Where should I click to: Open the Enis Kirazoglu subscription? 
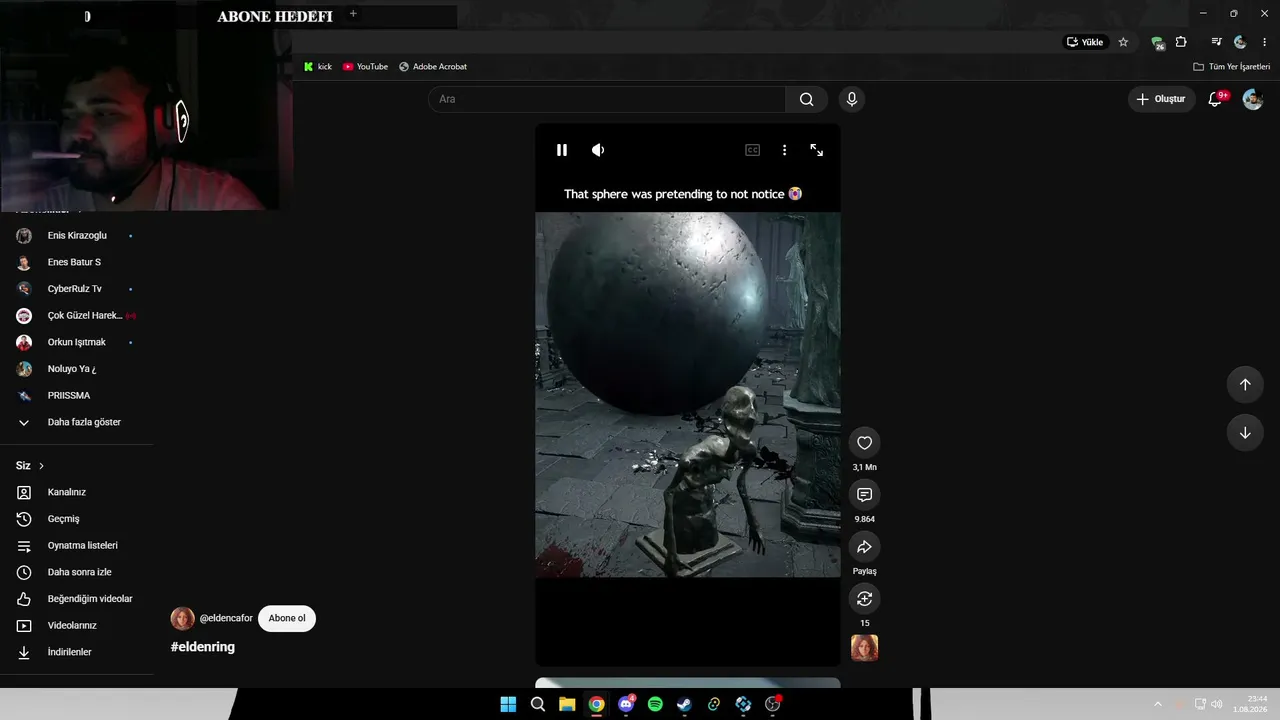pyautogui.click(x=77, y=236)
